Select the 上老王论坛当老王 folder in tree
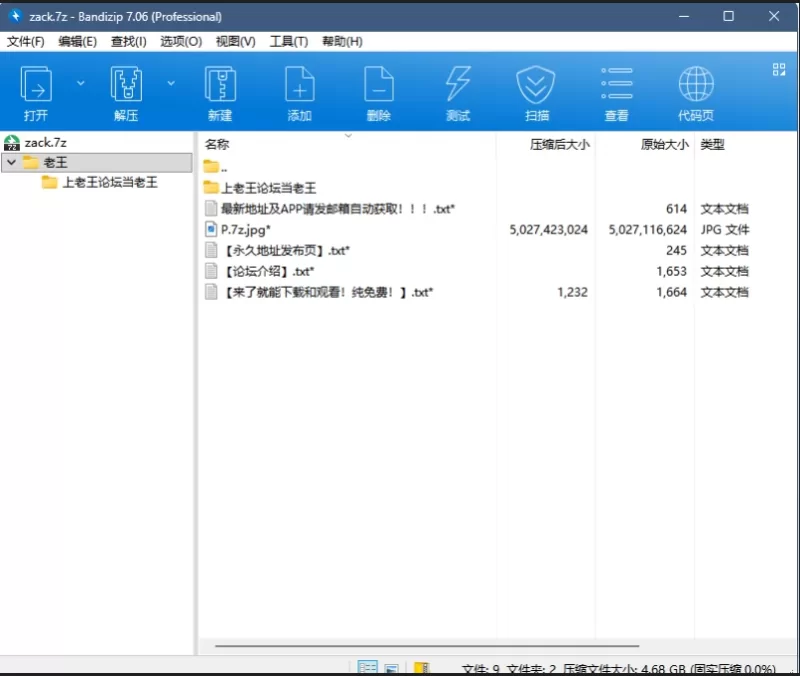800x676 pixels. tap(110, 183)
